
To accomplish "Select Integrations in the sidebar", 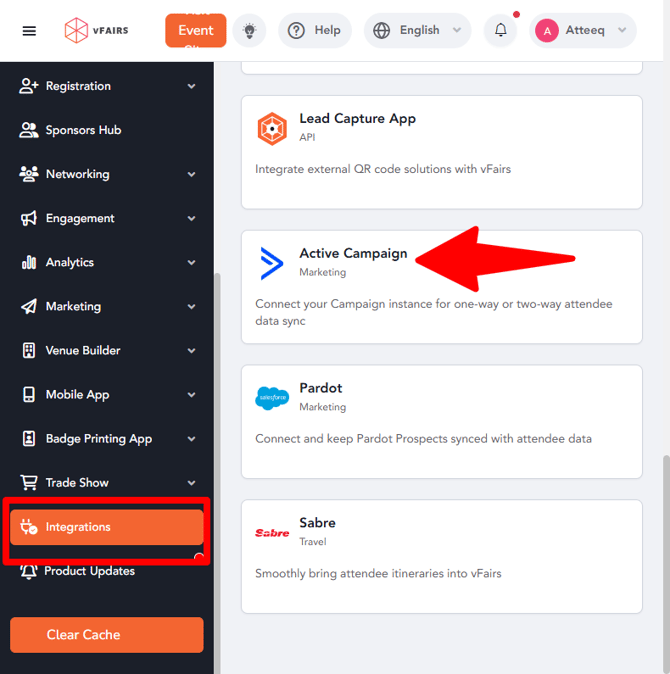I will [106, 527].
